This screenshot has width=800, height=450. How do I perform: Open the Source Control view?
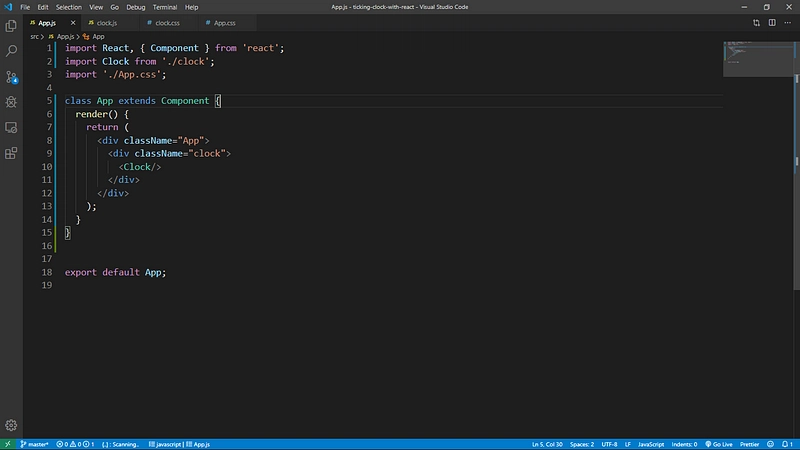(x=11, y=77)
